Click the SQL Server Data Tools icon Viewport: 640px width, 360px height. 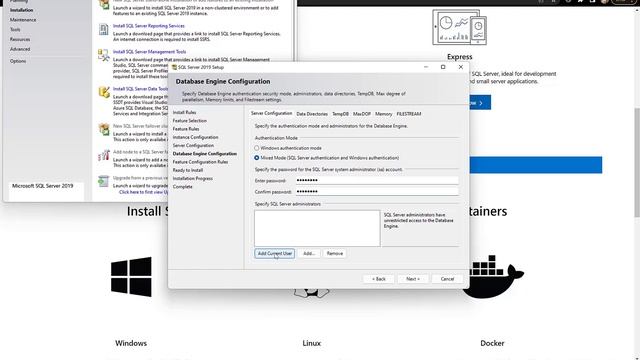pos(104,92)
